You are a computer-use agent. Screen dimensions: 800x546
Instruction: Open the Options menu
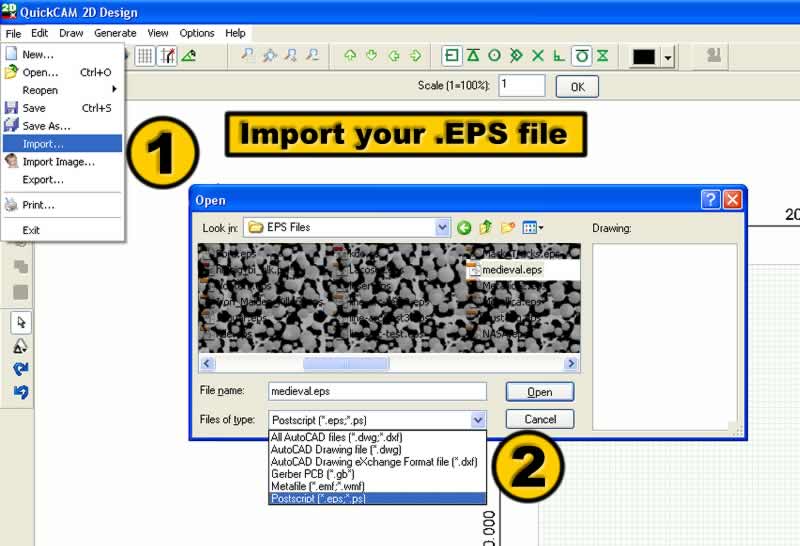(197, 33)
